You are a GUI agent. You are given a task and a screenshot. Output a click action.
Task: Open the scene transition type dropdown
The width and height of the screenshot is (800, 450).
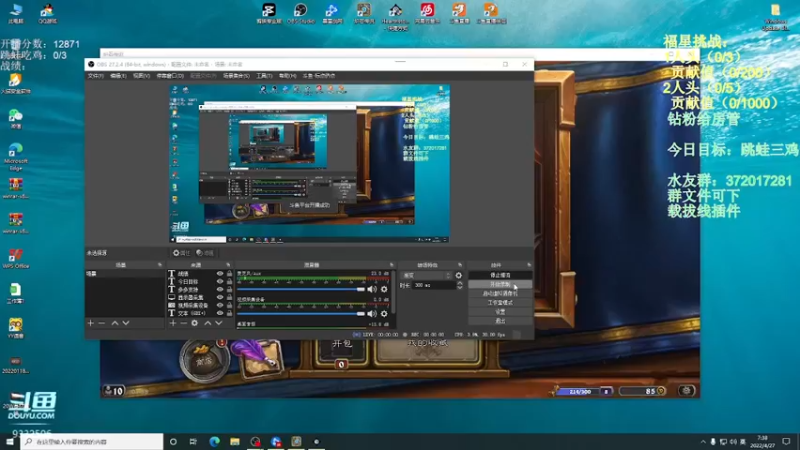click(427, 276)
